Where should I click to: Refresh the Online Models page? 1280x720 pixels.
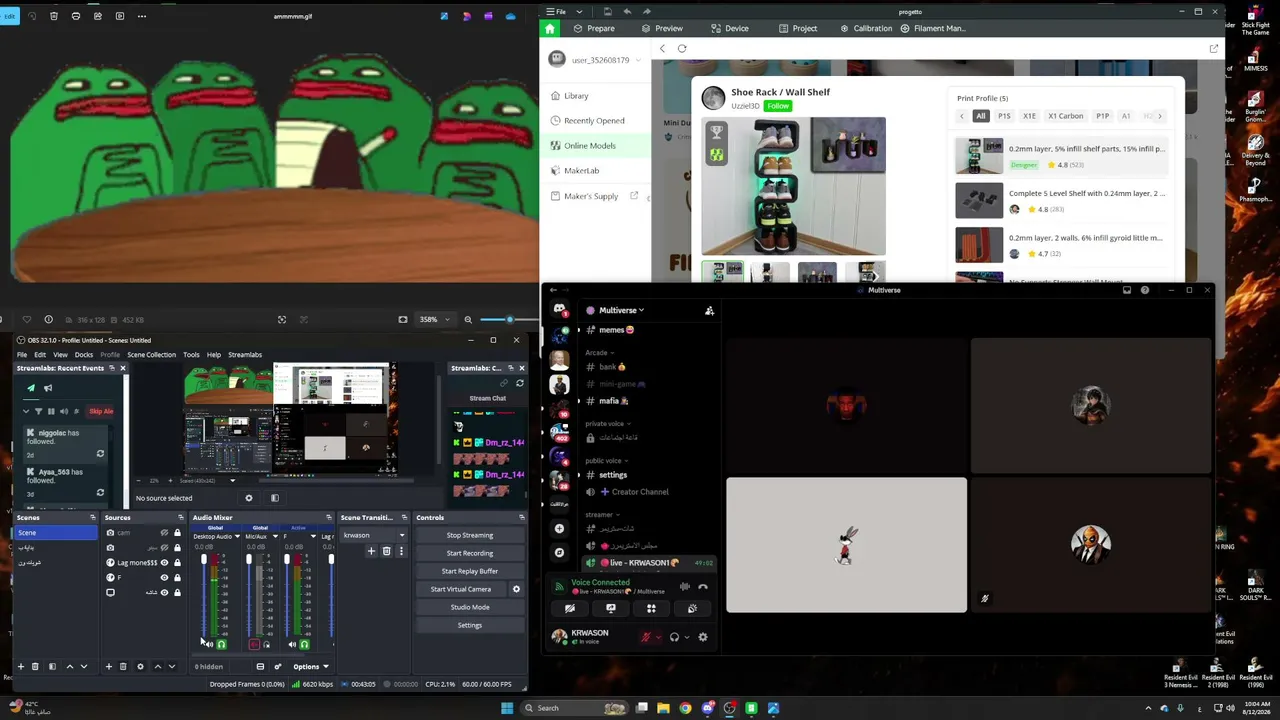(682, 48)
